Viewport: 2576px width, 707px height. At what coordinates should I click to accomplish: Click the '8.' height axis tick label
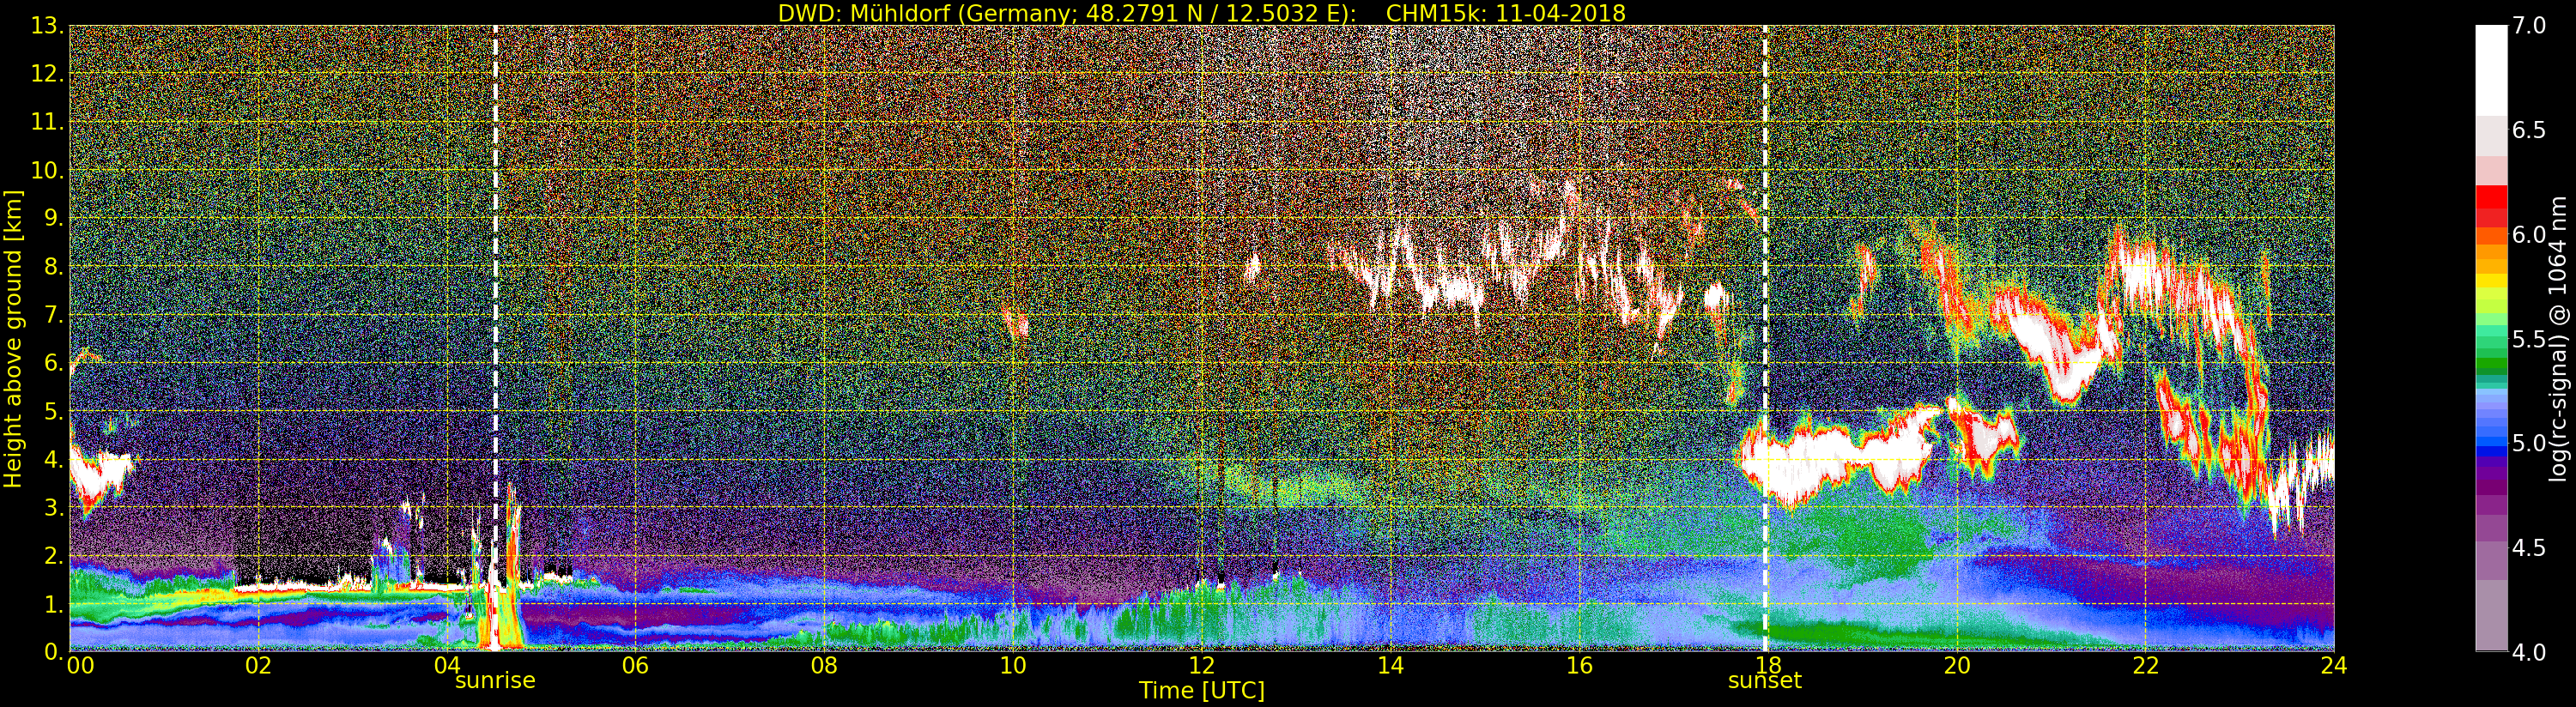54,267
